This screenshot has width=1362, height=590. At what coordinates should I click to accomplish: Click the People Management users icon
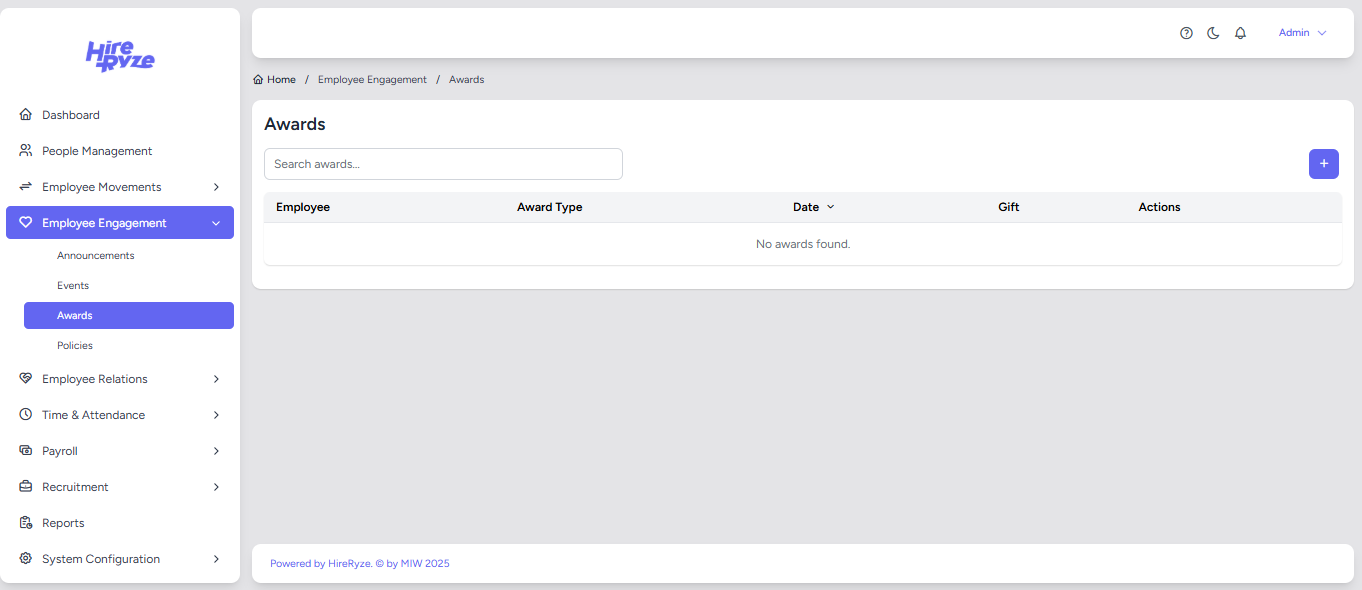26,151
